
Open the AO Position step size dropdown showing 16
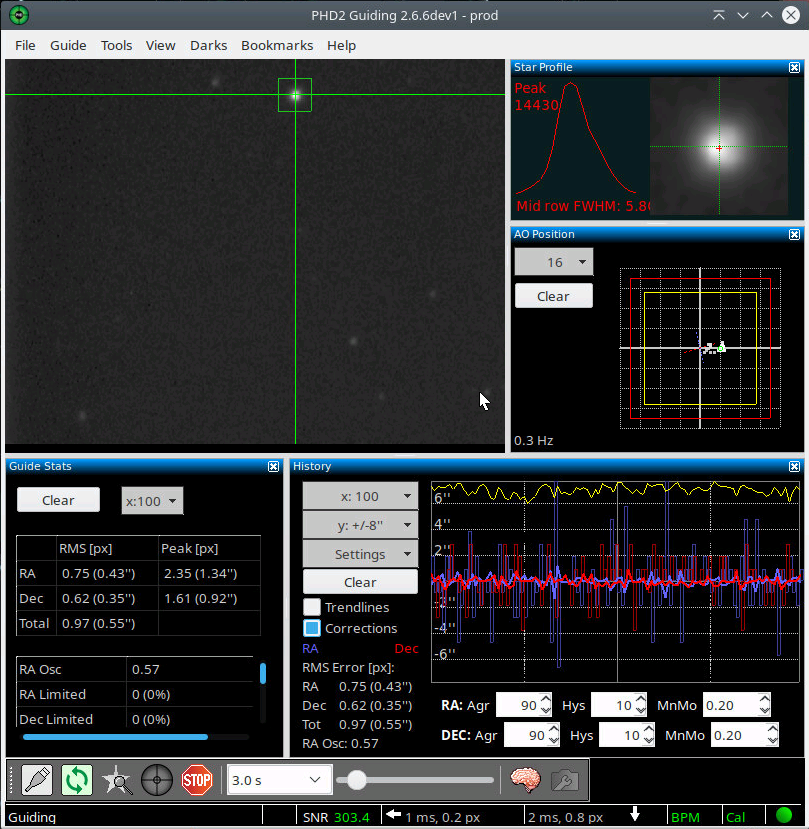tap(553, 261)
